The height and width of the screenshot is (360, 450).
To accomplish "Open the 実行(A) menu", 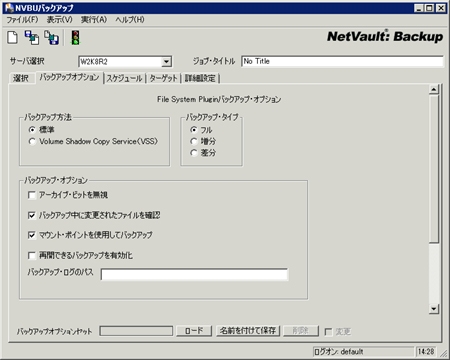I will tap(94, 20).
